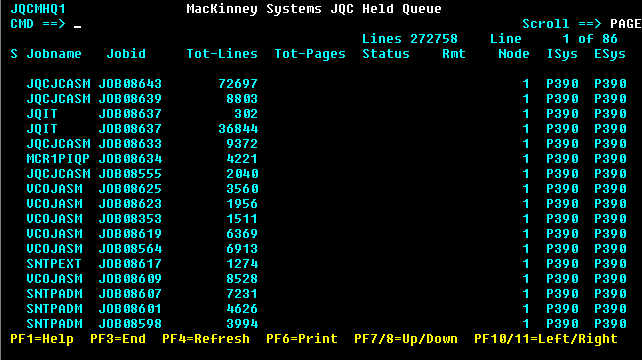Click the Jobid column header
This screenshot has height=360, width=642.
click(126, 54)
